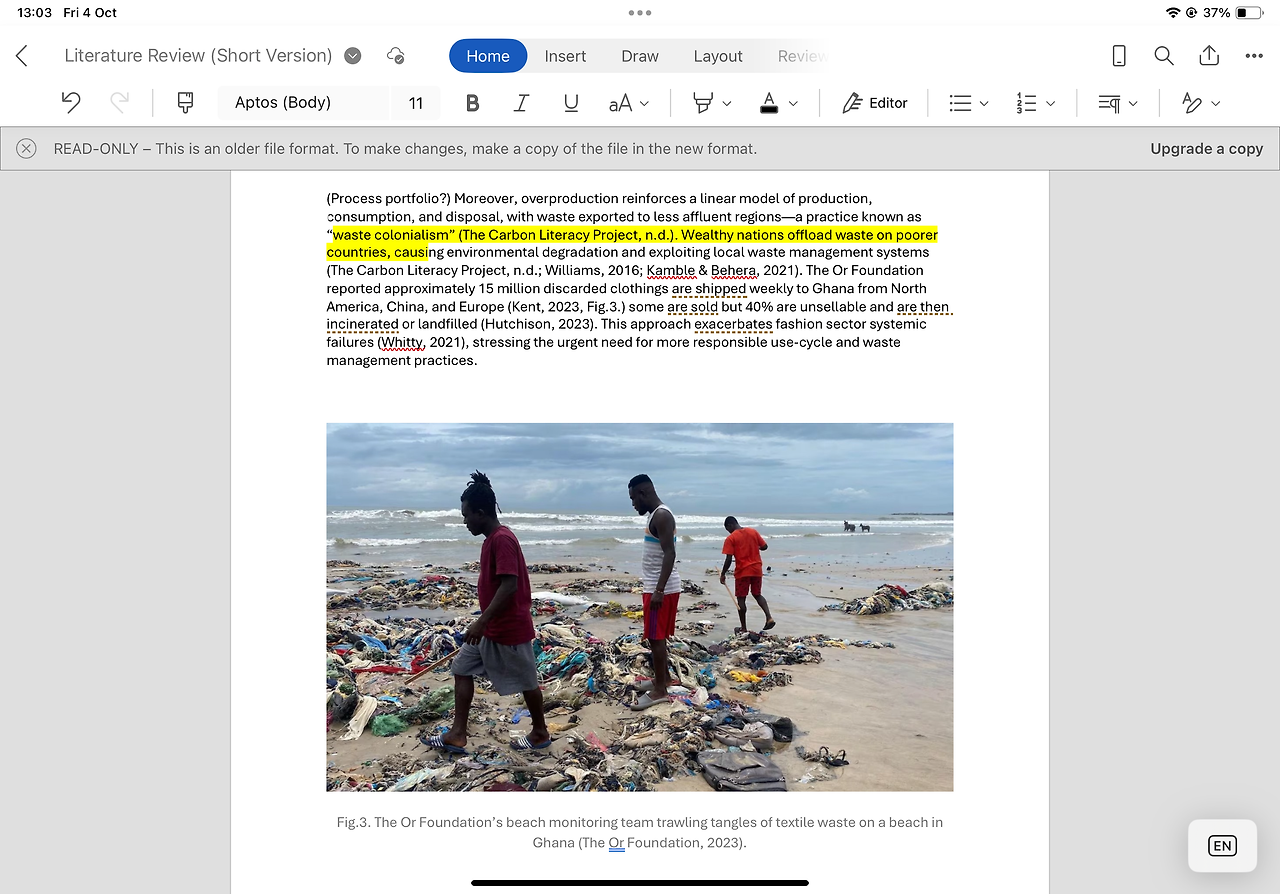Tap the EN keyboard language button
1280x894 pixels.
tap(1222, 846)
